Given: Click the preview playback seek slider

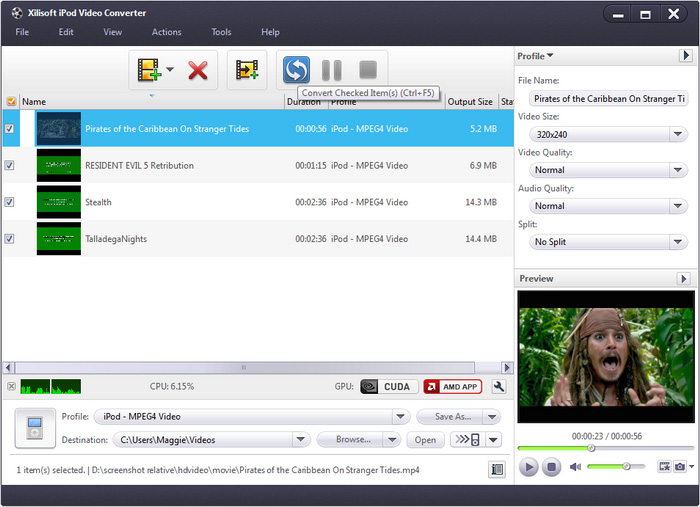Looking at the screenshot, I should click(x=605, y=448).
